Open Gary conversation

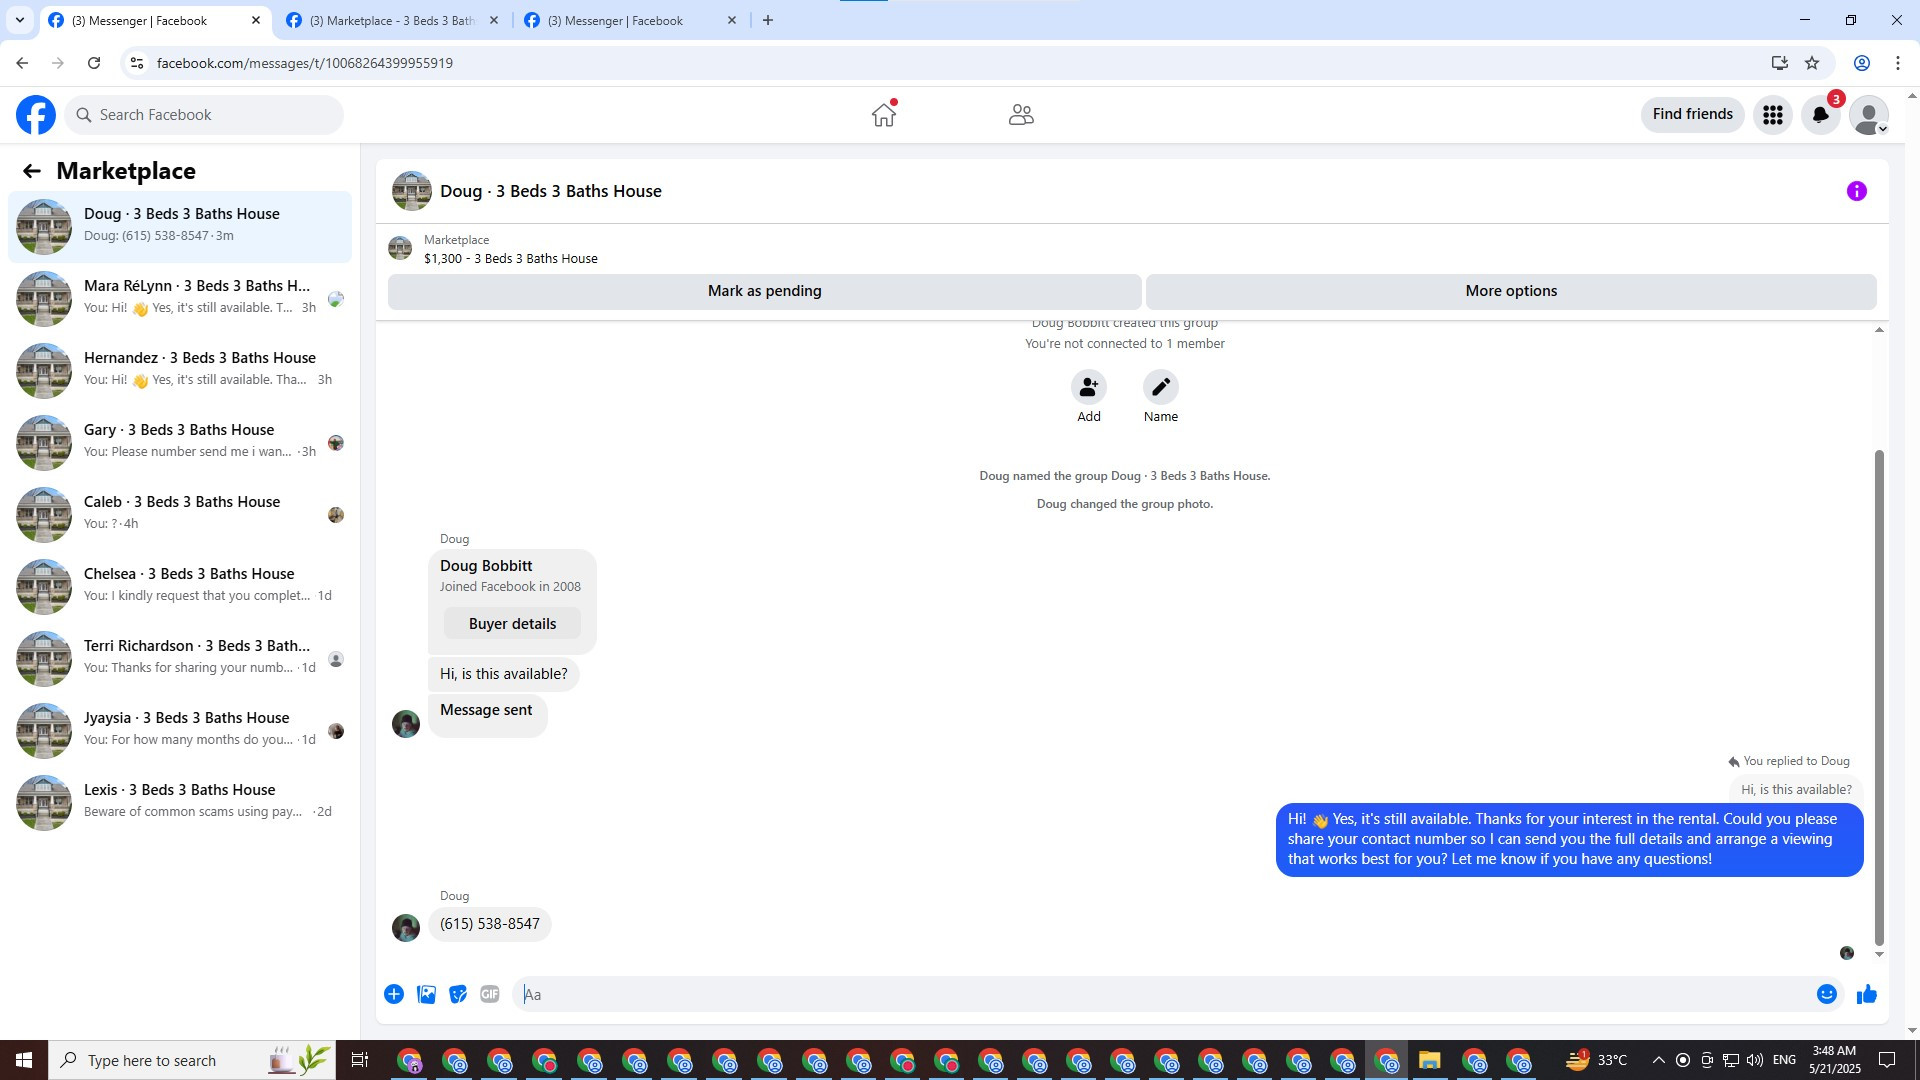pos(180,442)
